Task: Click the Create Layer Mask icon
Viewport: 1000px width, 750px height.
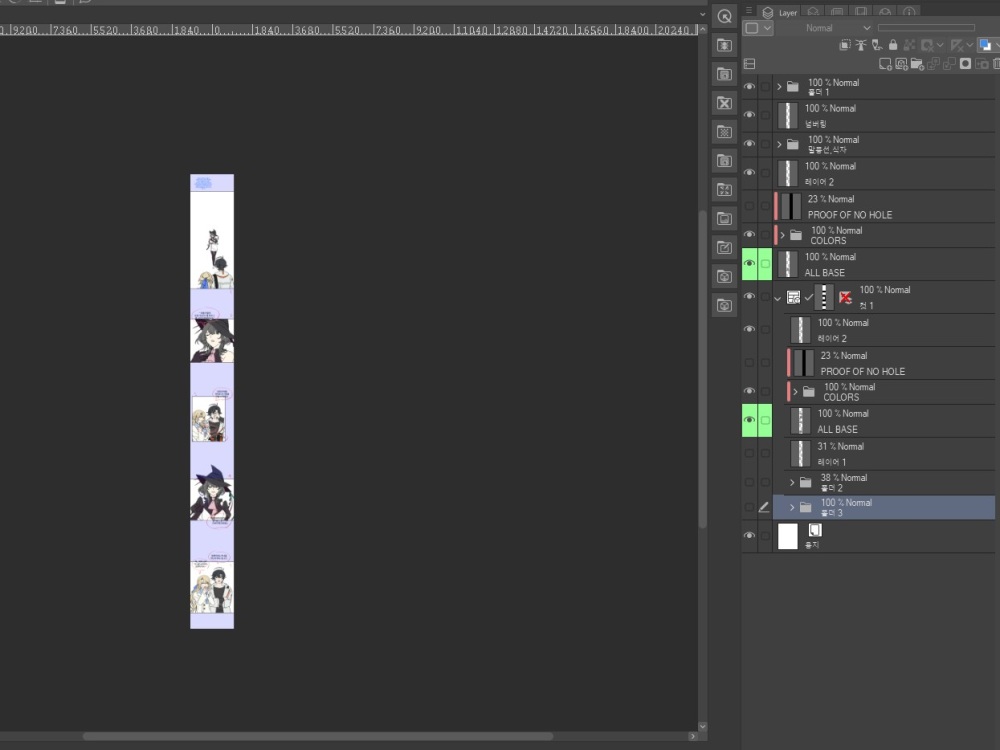Action: pyautogui.click(x=966, y=64)
